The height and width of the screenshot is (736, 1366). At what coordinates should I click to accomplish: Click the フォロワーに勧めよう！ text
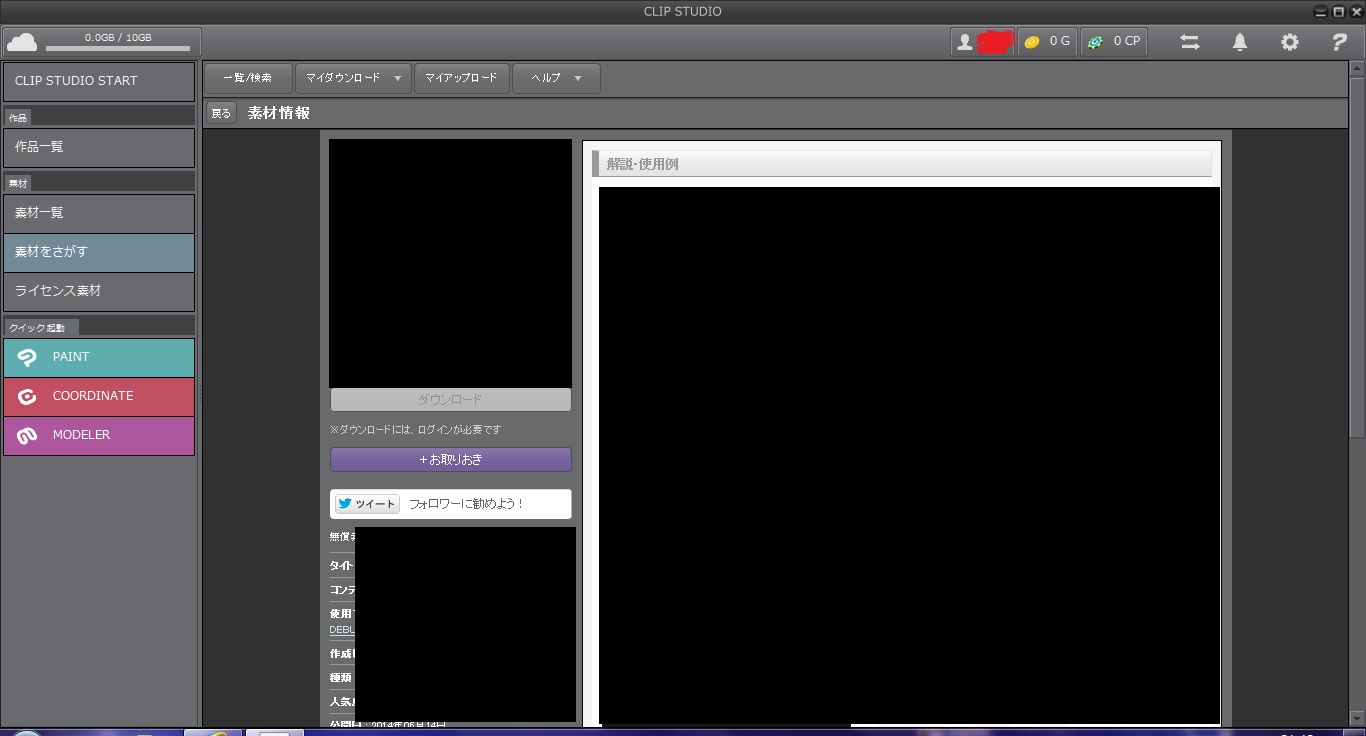coord(466,504)
